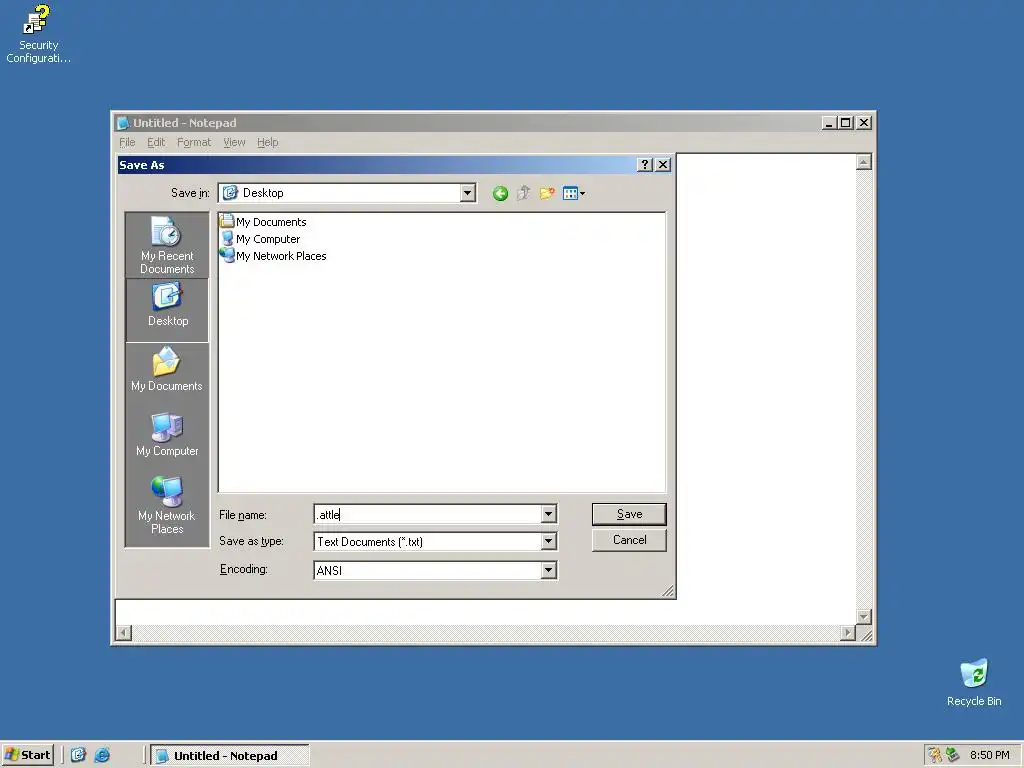The width and height of the screenshot is (1024, 768).
Task: Maximize the Notepad window
Action: click(x=846, y=123)
